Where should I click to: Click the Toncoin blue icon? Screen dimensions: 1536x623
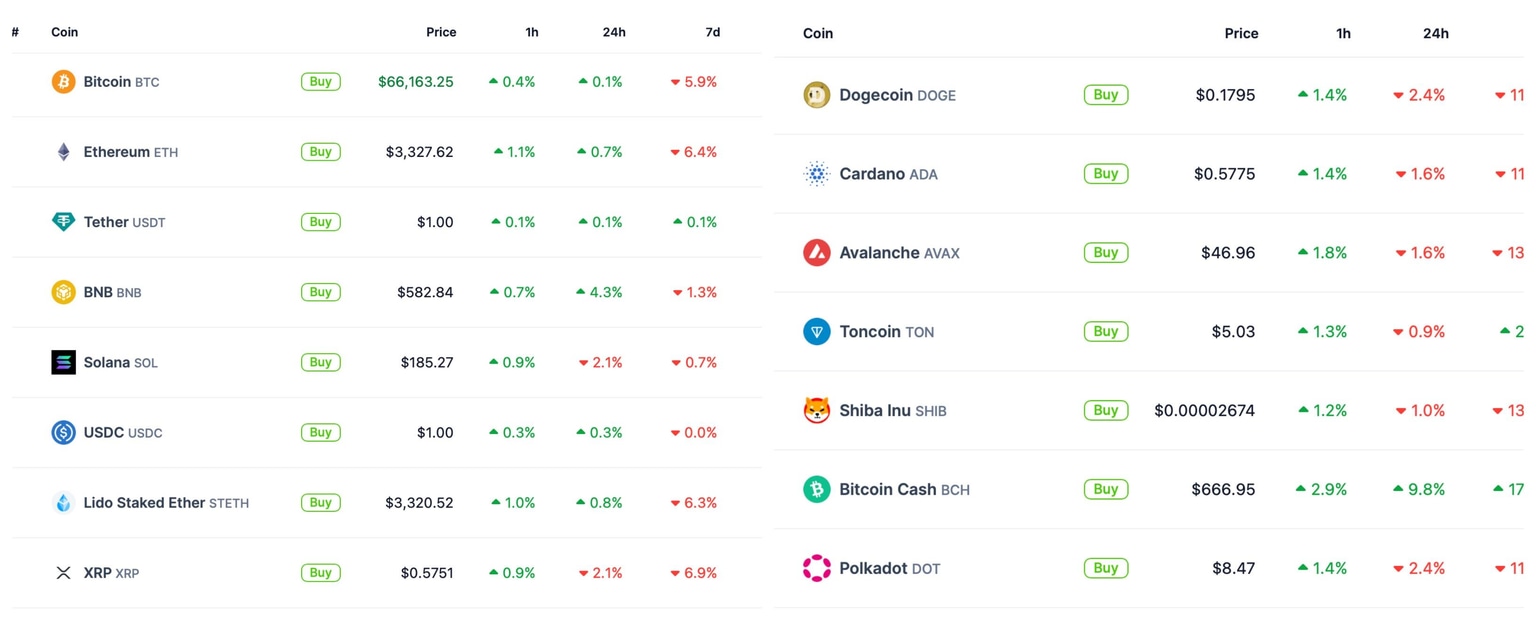(817, 331)
